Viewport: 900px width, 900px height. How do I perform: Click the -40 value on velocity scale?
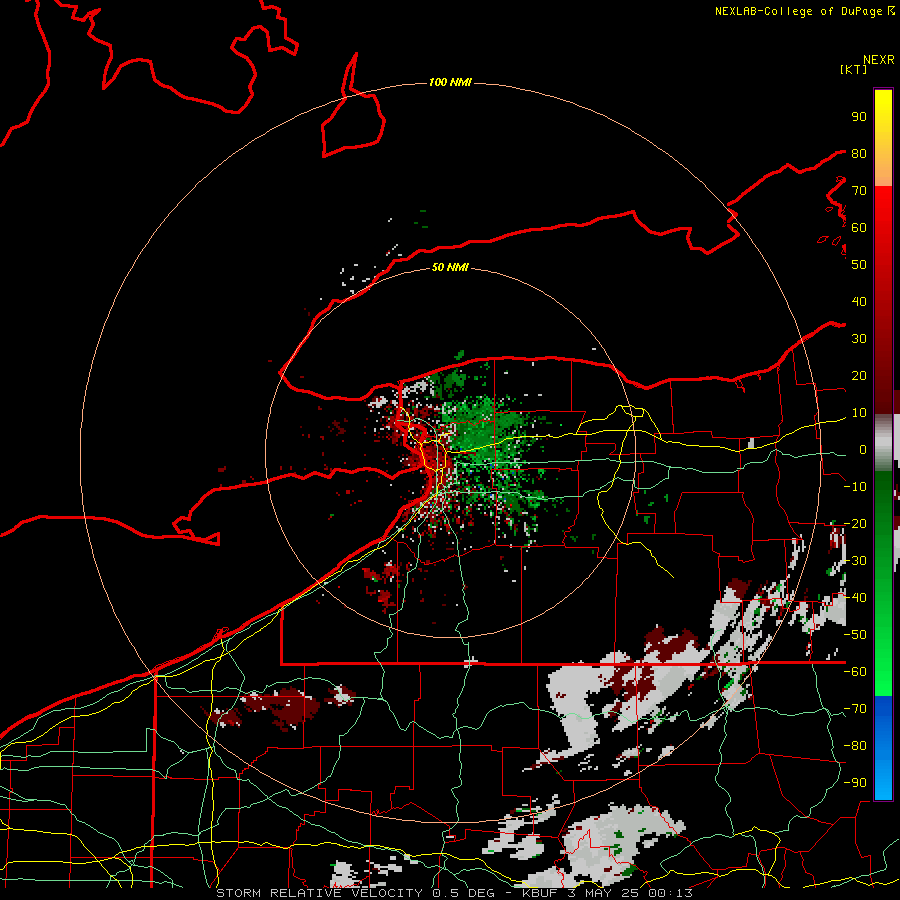click(x=855, y=598)
